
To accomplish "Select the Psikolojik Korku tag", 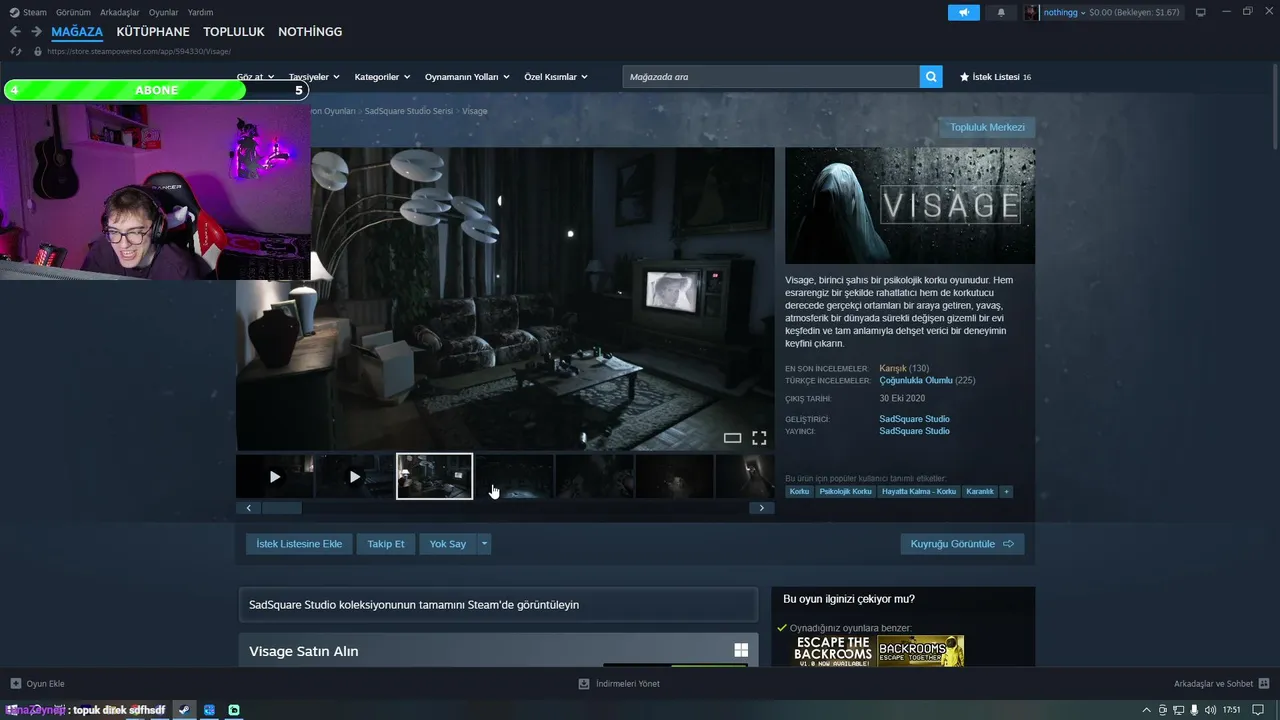I will [846, 492].
